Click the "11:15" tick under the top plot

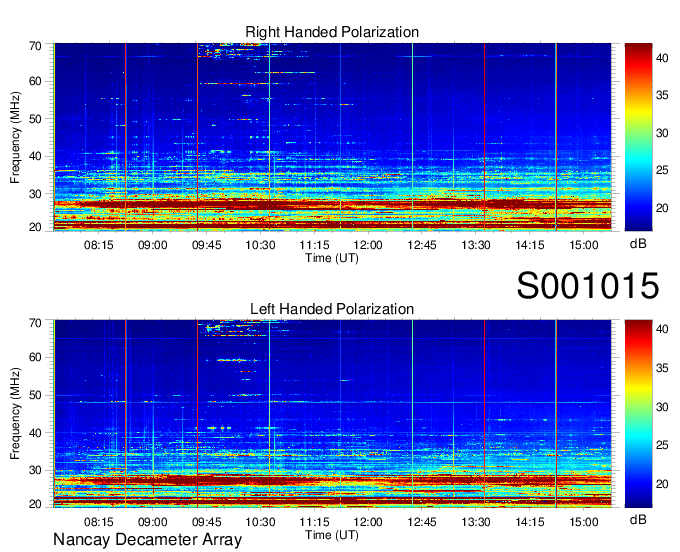click(314, 245)
